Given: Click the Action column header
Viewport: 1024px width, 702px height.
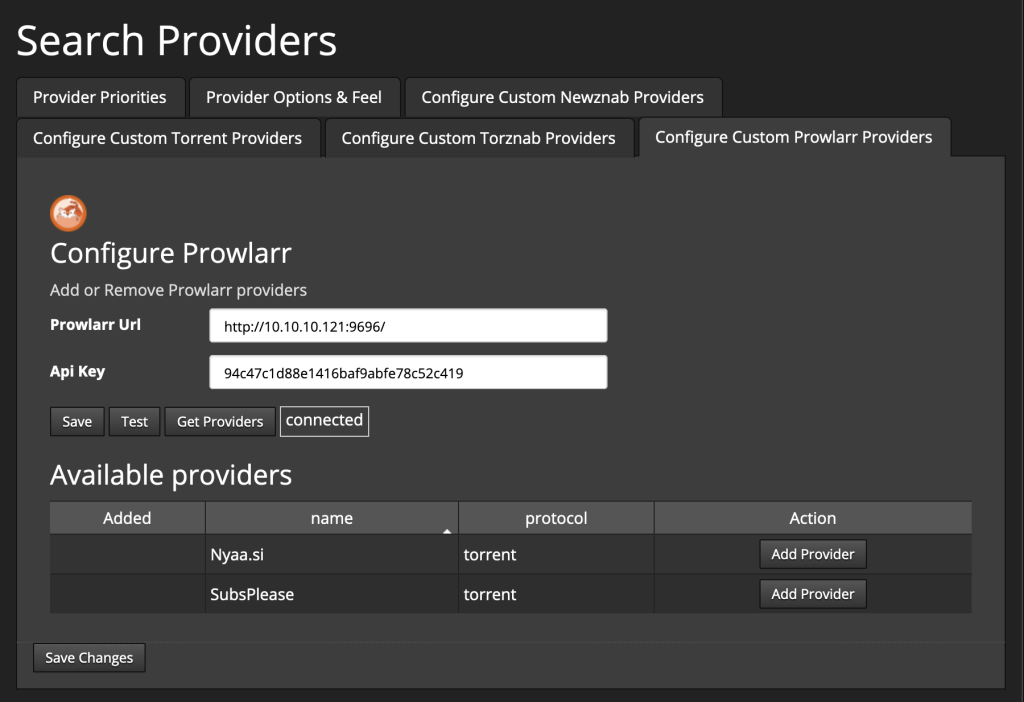Looking at the screenshot, I should click(x=812, y=518).
